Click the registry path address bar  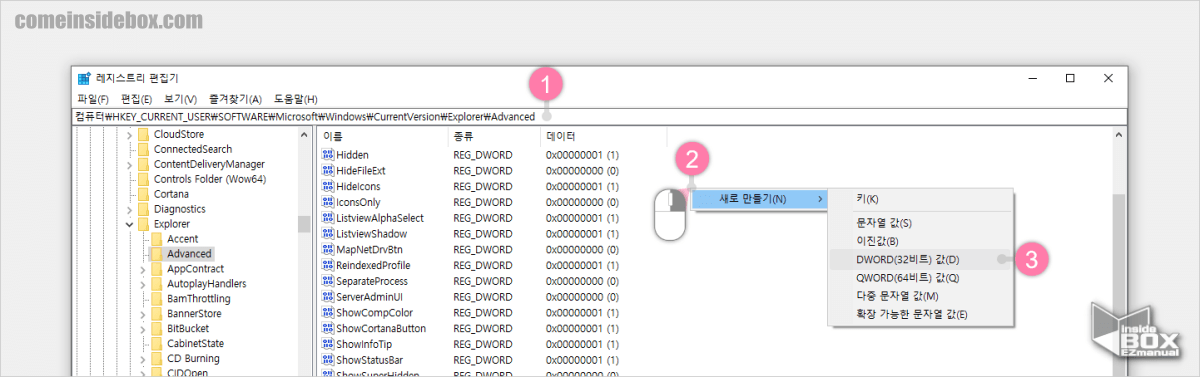(x=600, y=116)
